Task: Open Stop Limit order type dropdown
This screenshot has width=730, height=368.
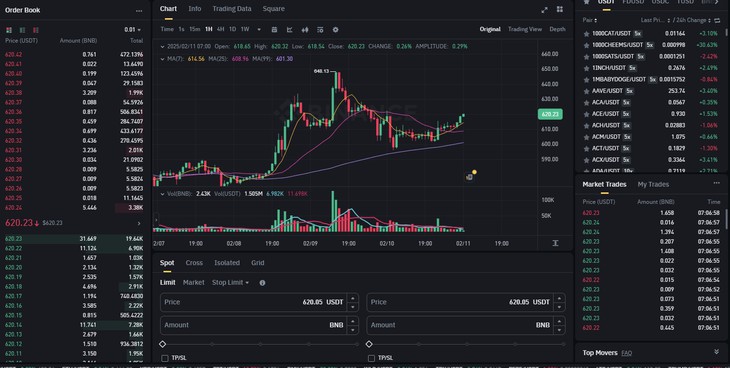Action: pos(230,283)
